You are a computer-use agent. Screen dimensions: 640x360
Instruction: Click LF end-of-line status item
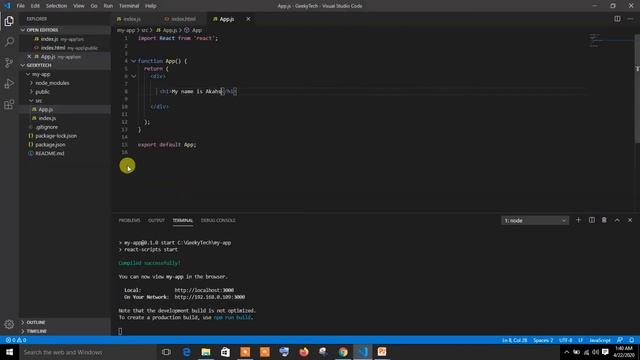[x=580, y=340]
